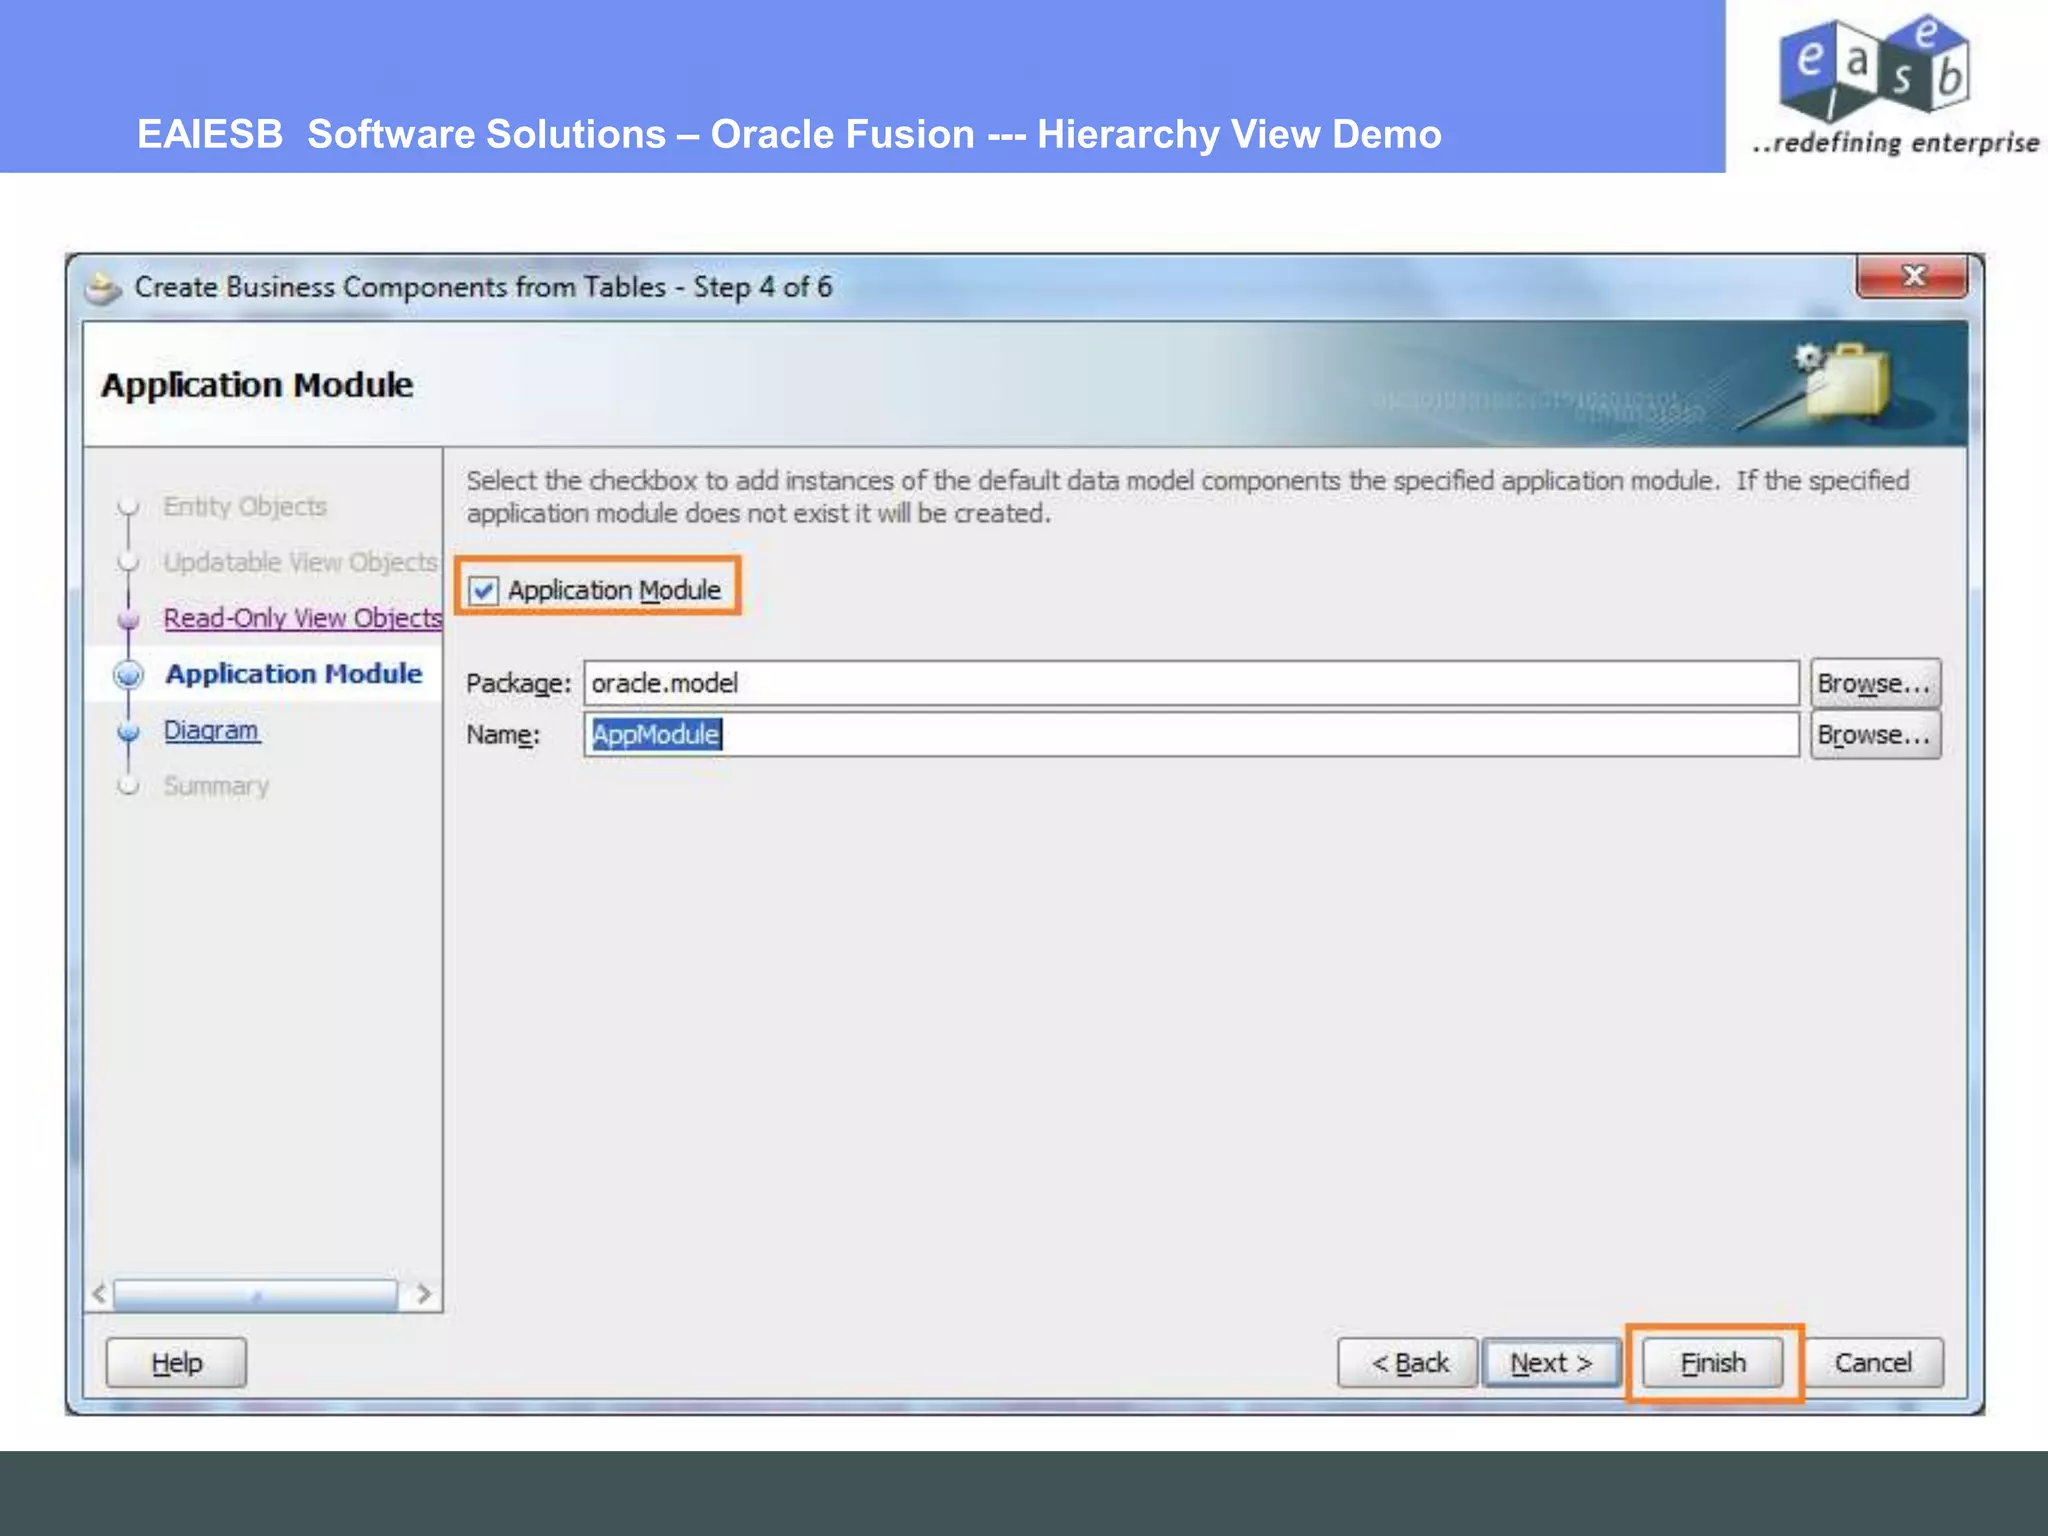The height and width of the screenshot is (1536, 2048).
Task: Toggle the Application Module checkbox
Action: pyautogui.click(x=483, y=590)
